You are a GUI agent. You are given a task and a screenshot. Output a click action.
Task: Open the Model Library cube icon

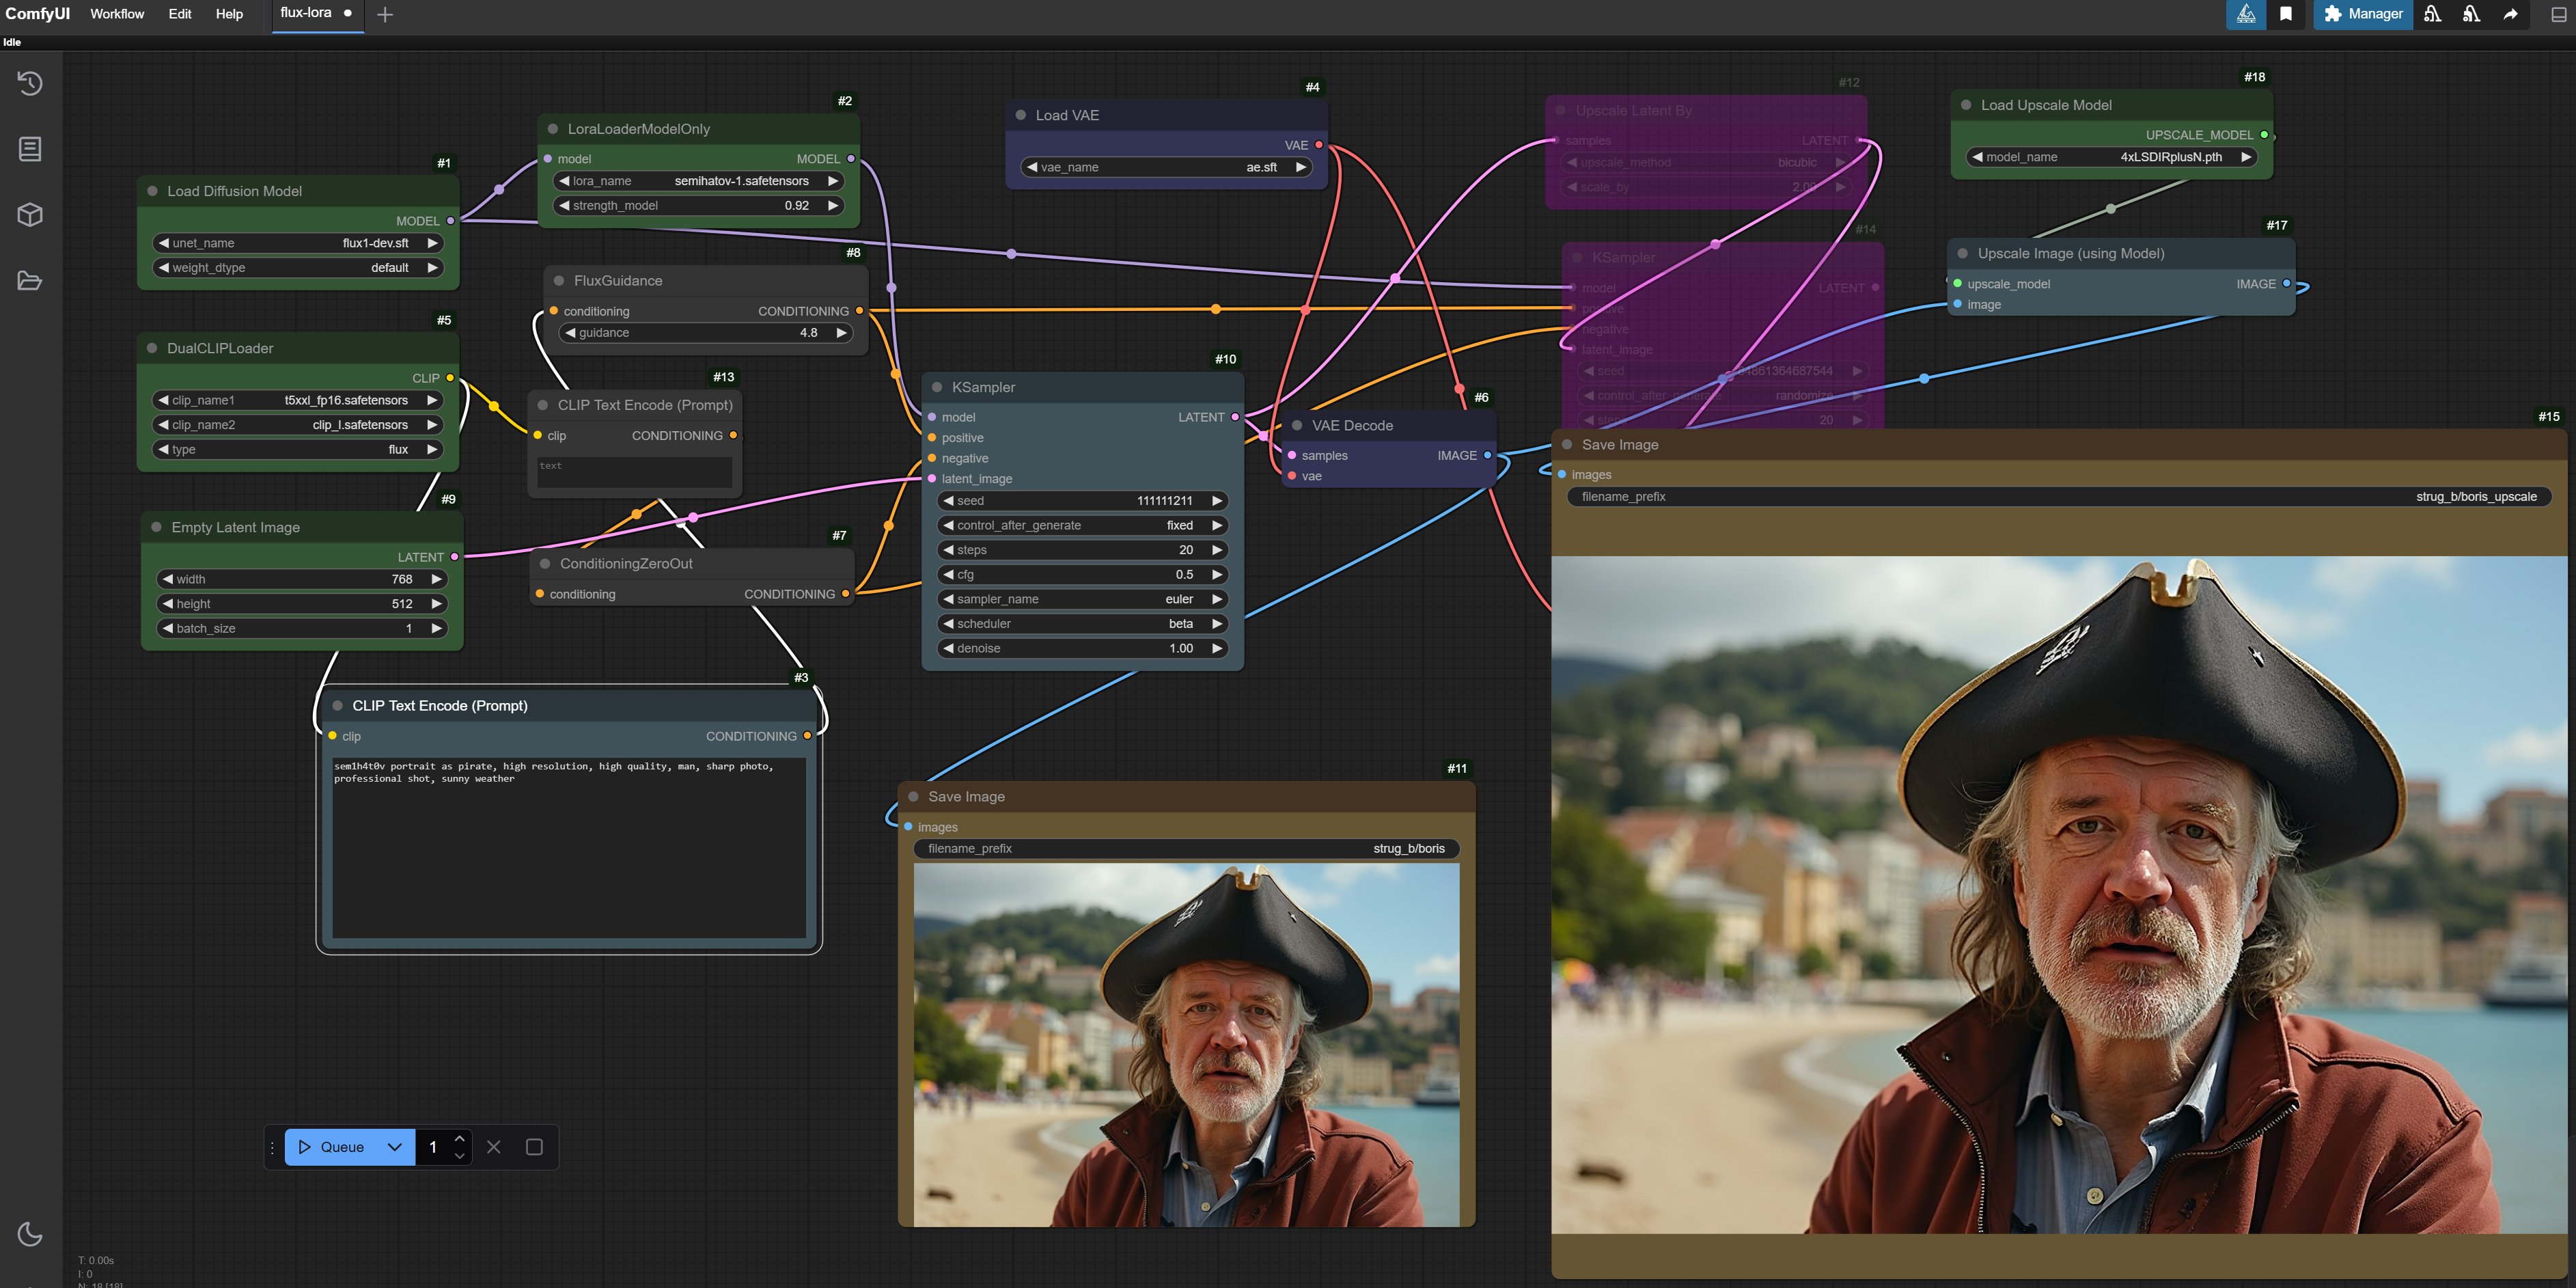[x=30, y=215]
